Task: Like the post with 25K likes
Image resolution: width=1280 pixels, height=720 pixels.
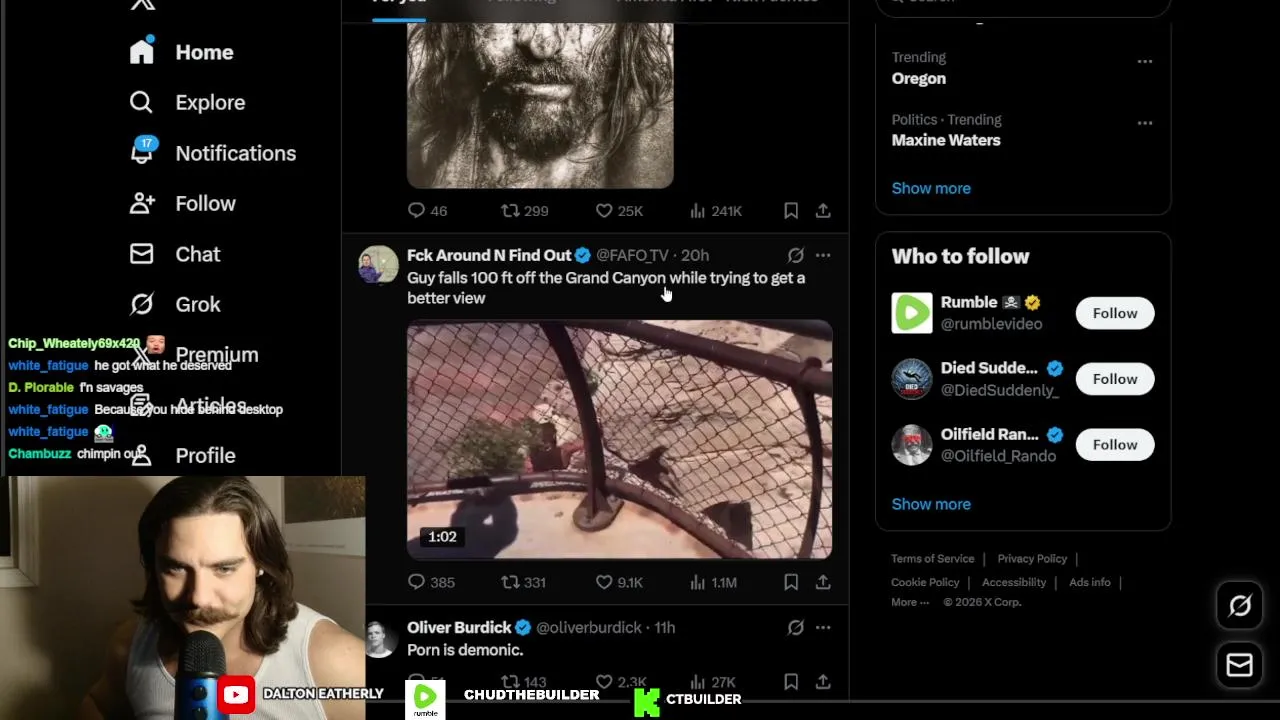Action: click(619, 211)
